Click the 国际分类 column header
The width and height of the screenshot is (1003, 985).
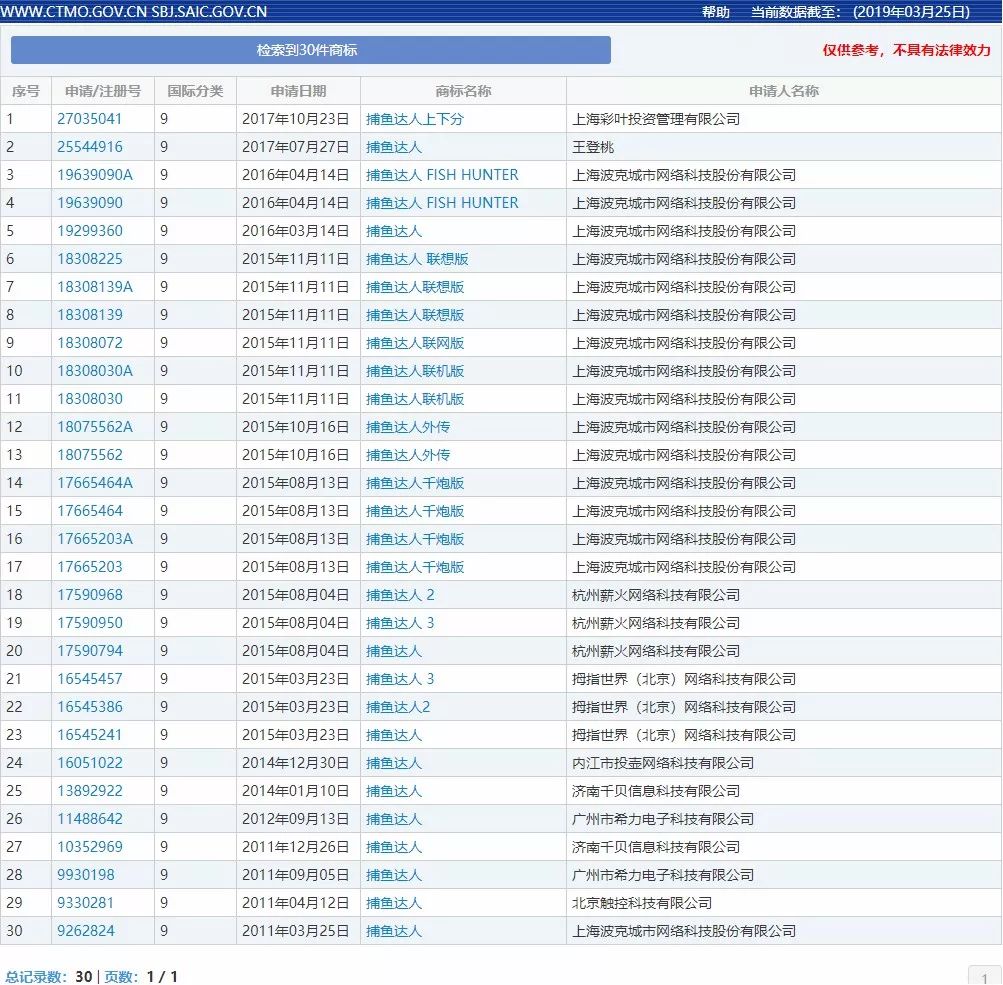(195, 91)
